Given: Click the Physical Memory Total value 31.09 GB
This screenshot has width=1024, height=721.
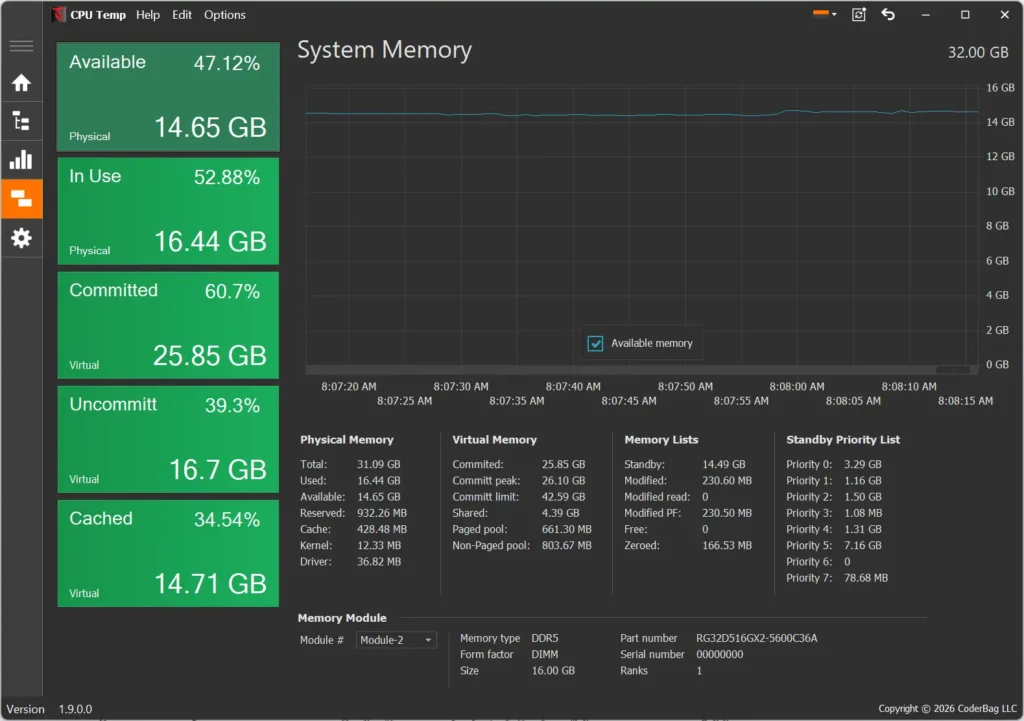Looking at the screenshot, I should coord(379,464).
